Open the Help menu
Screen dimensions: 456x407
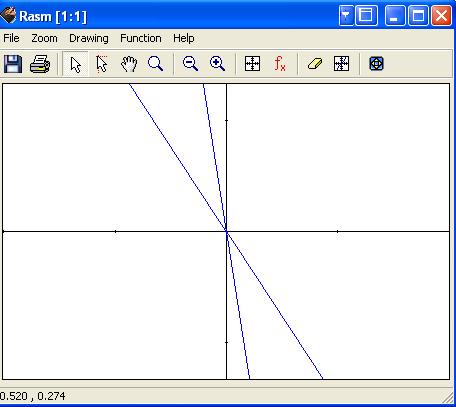click(x=184, y=38)
